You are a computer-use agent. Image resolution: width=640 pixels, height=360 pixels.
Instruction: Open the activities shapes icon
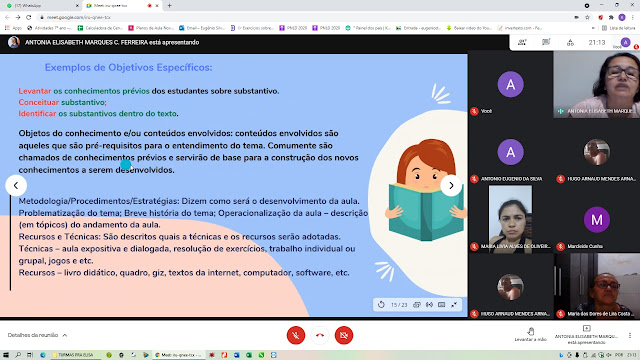tap(570, 42)
